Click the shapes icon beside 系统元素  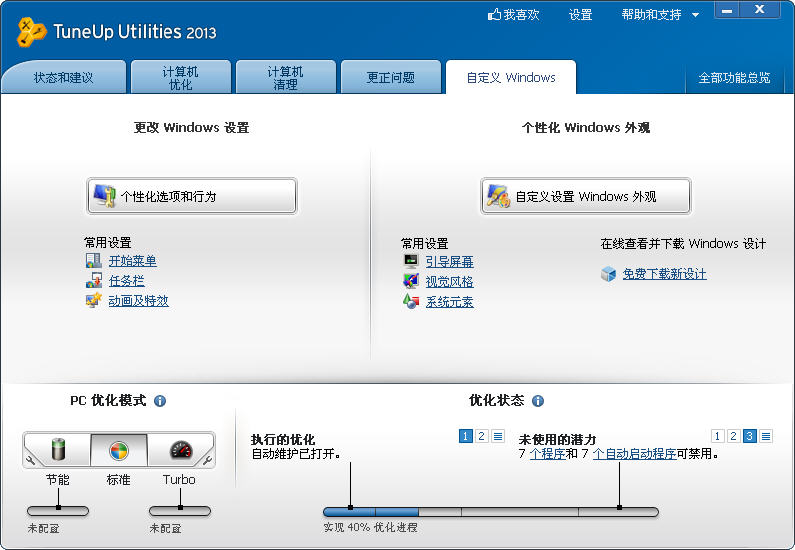[x=411, y=302]
